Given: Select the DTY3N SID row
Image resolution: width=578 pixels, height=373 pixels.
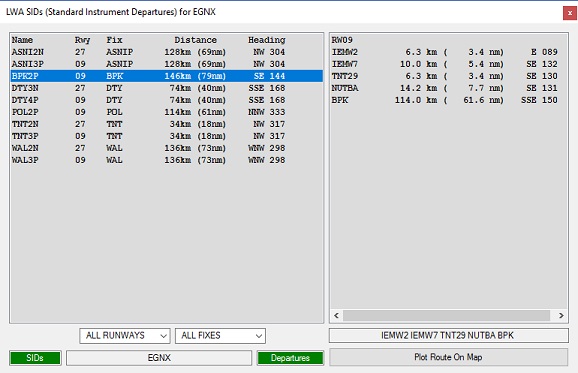Looking at the screenshot, I should coord(167,88).
